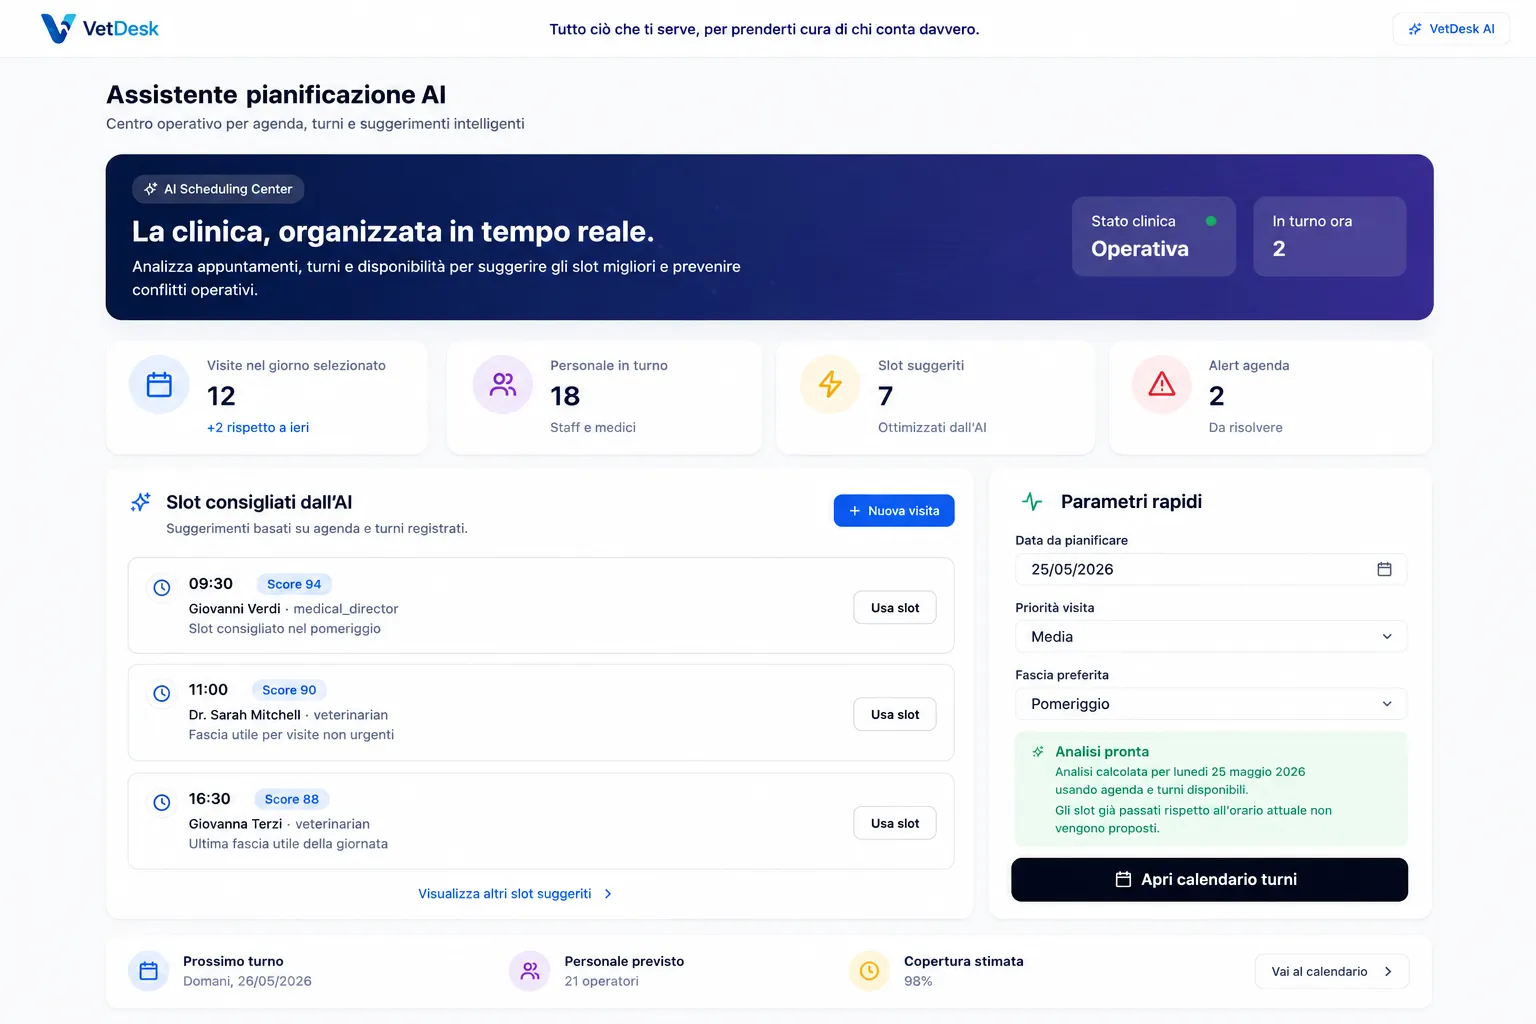Click the Vai al calendario button
The height and width of the screenshot is (1024, 1536).
[x=1332, y=971]
